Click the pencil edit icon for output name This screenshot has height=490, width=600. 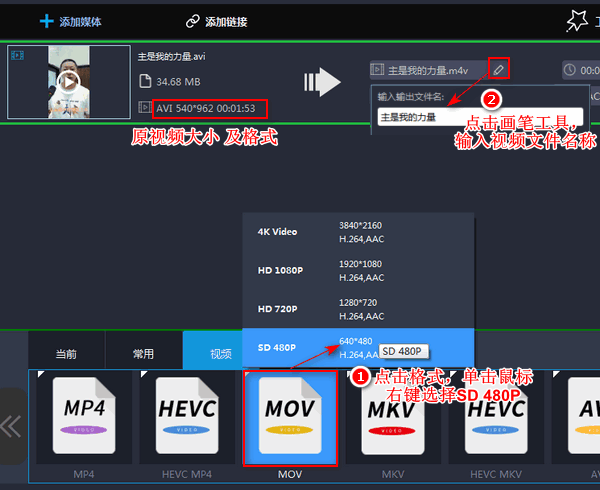499,69
